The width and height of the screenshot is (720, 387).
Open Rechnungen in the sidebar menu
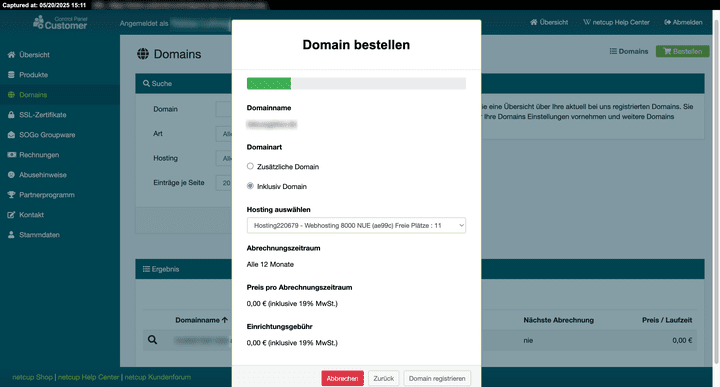click(x=39, y=155)
